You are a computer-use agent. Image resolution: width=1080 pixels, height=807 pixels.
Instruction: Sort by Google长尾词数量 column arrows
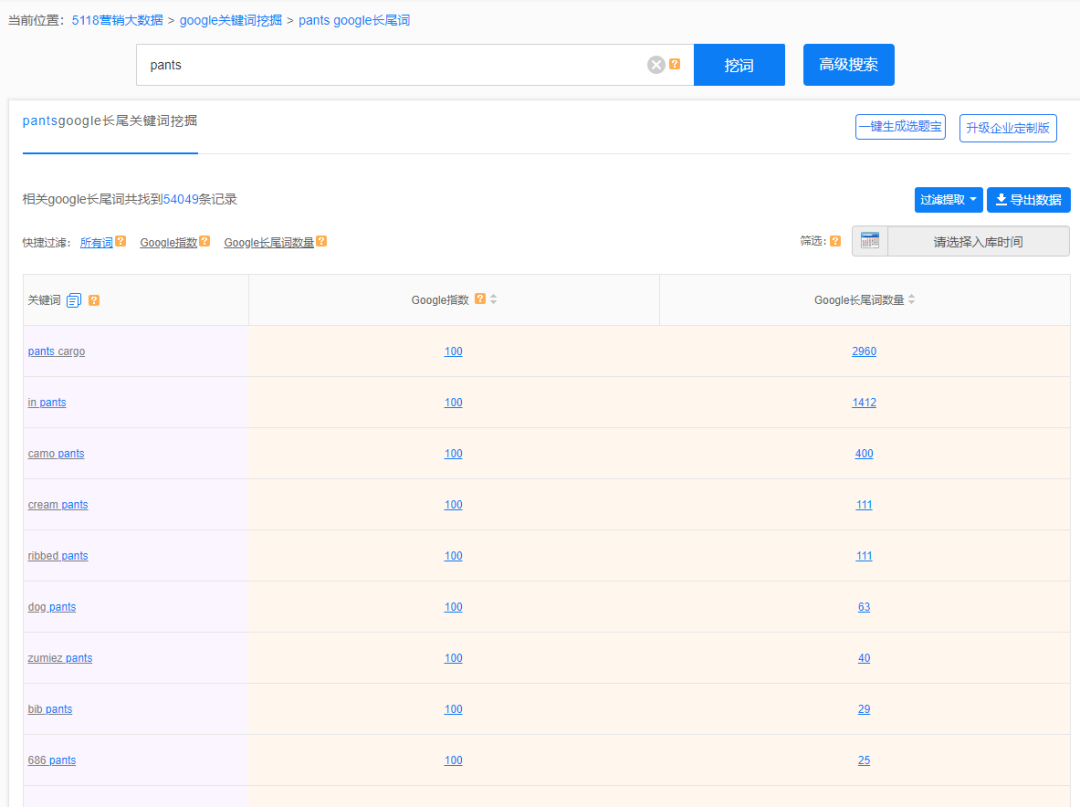(x=911, y=300)
